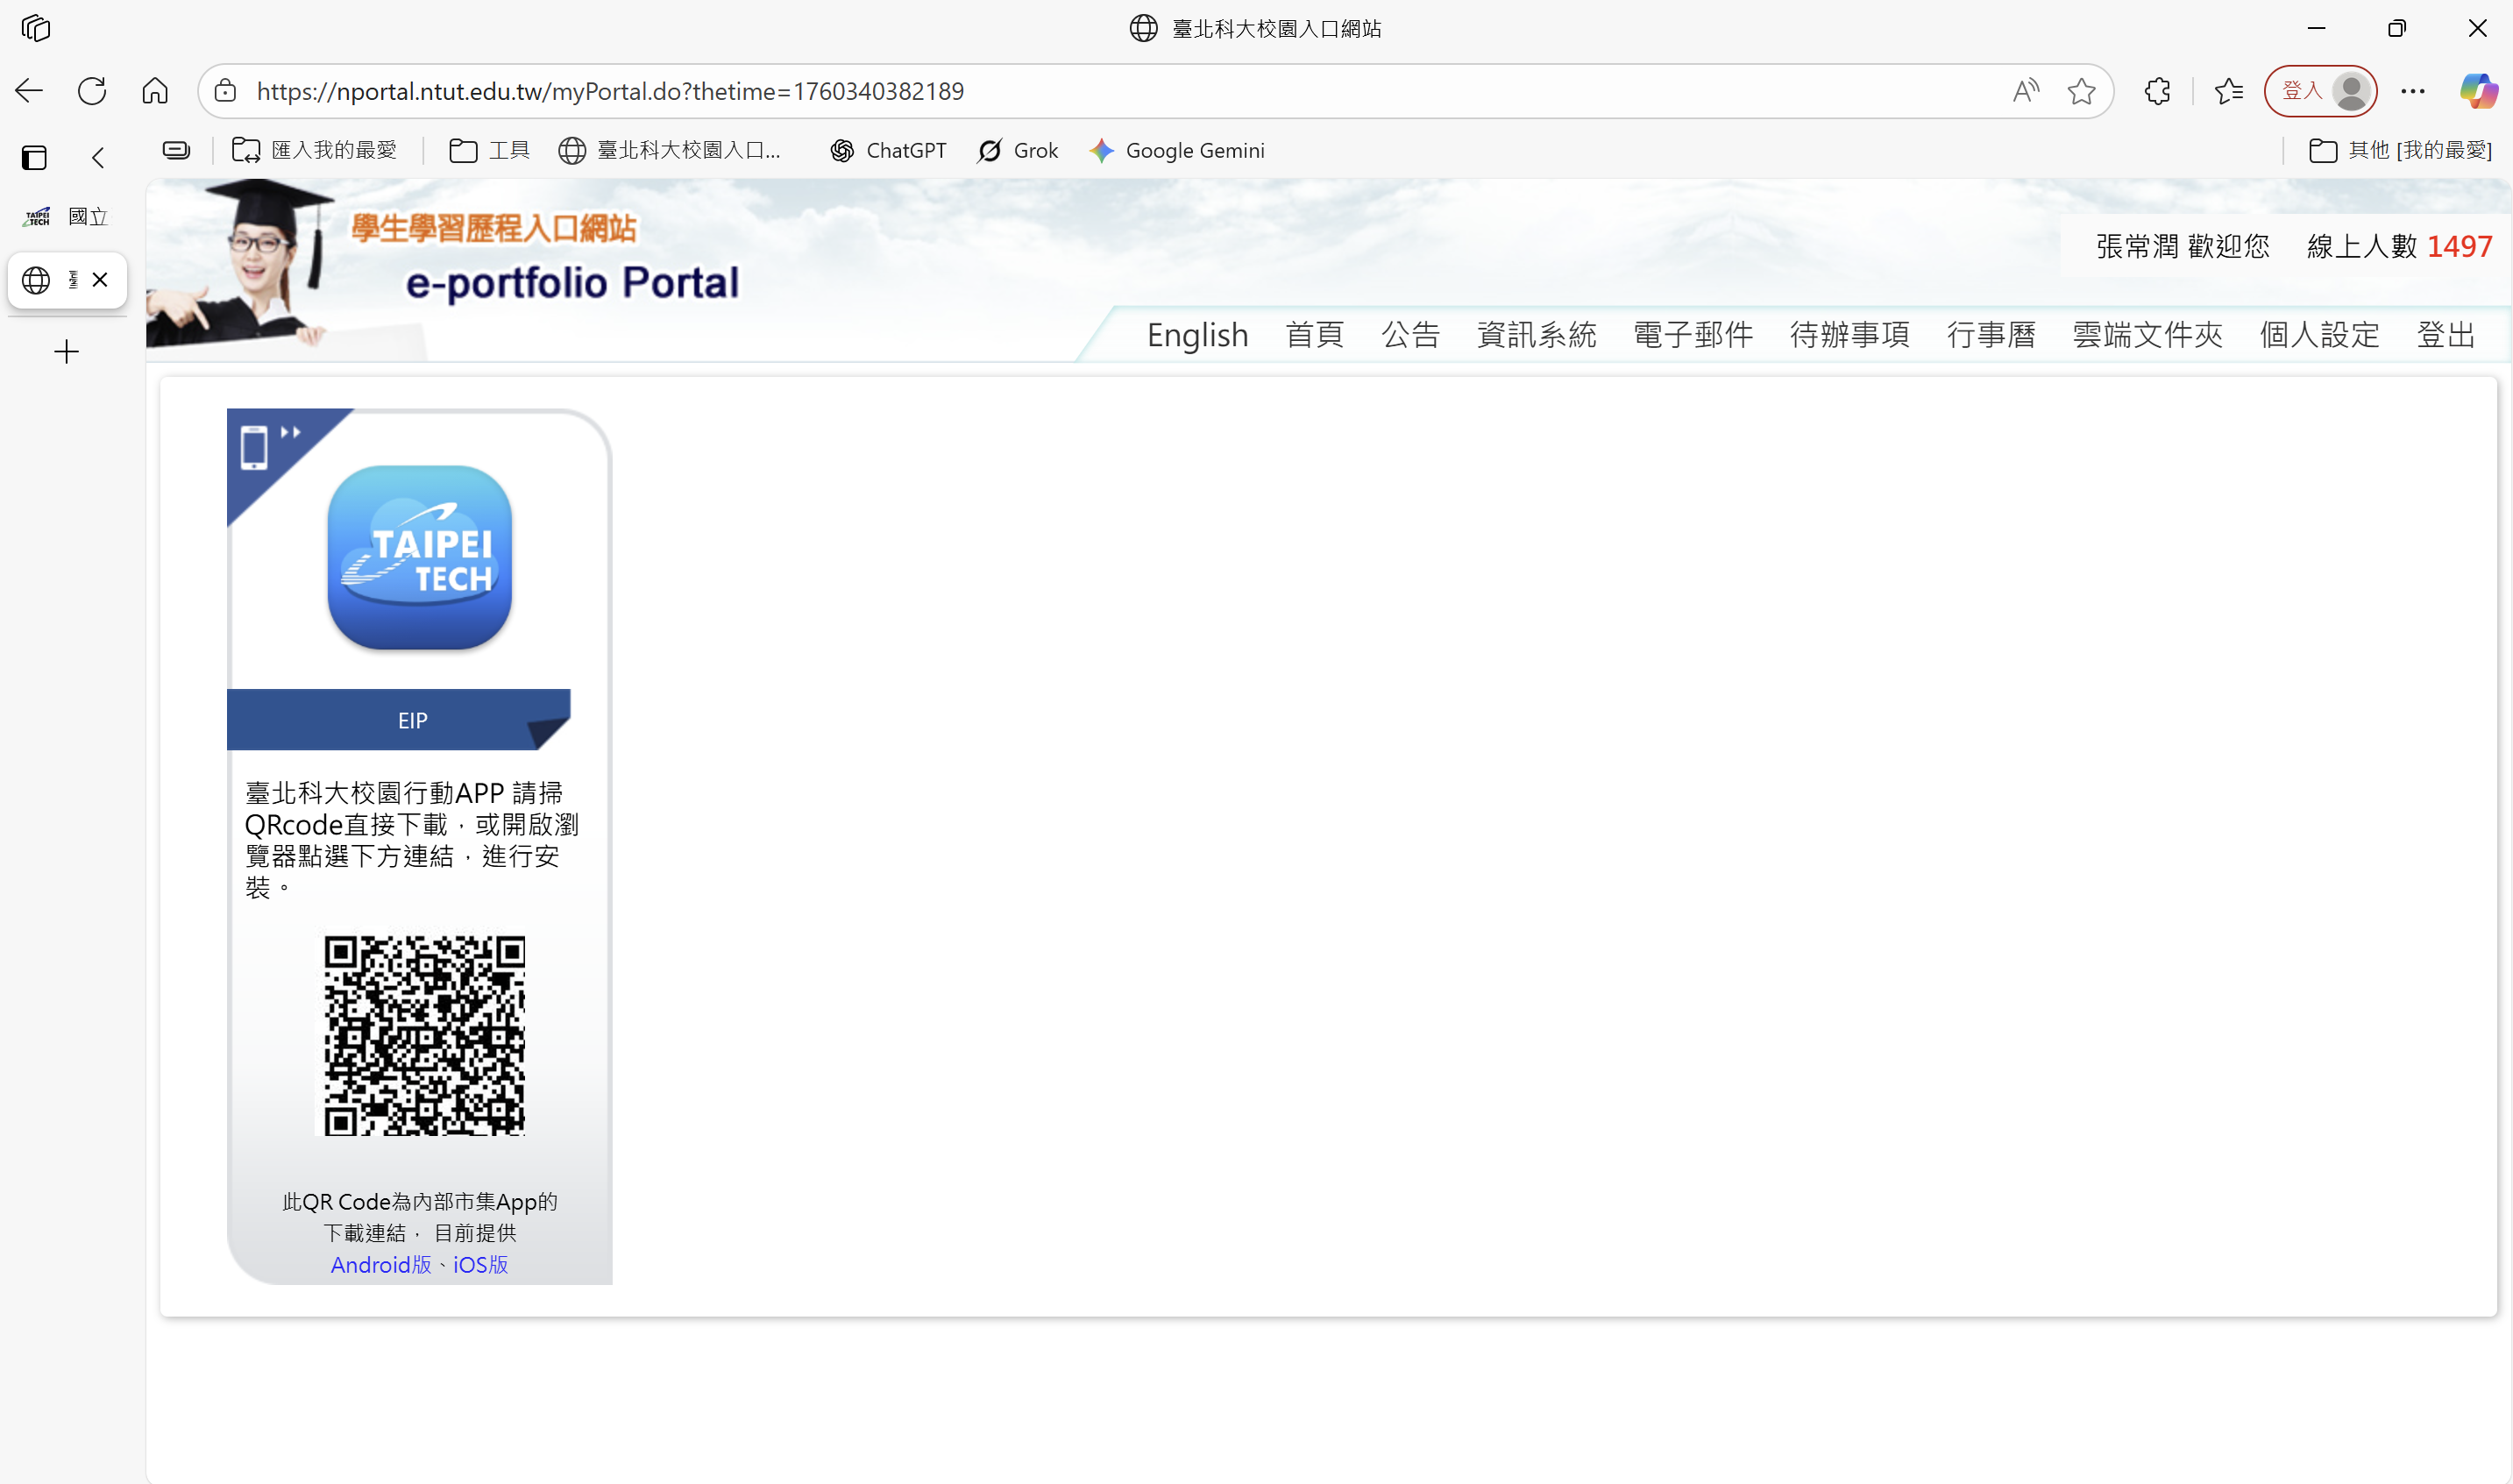Screen dimensions: 2513x1484
Task: Open favorites list icon
Action: coord(2228,91)
